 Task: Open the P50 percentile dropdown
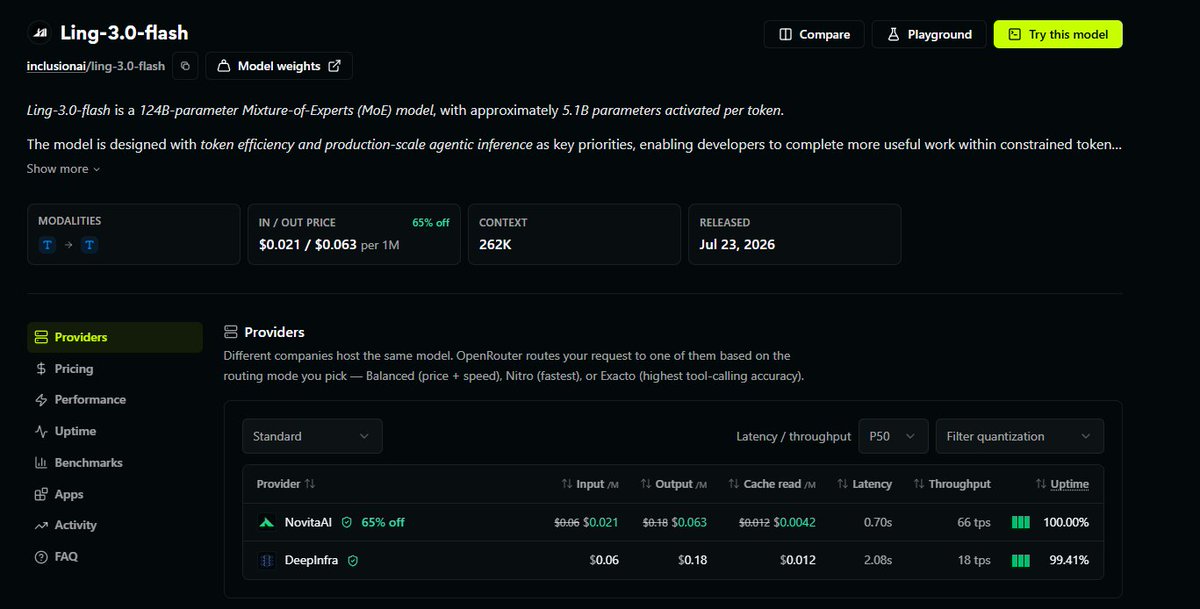point(893,436)
